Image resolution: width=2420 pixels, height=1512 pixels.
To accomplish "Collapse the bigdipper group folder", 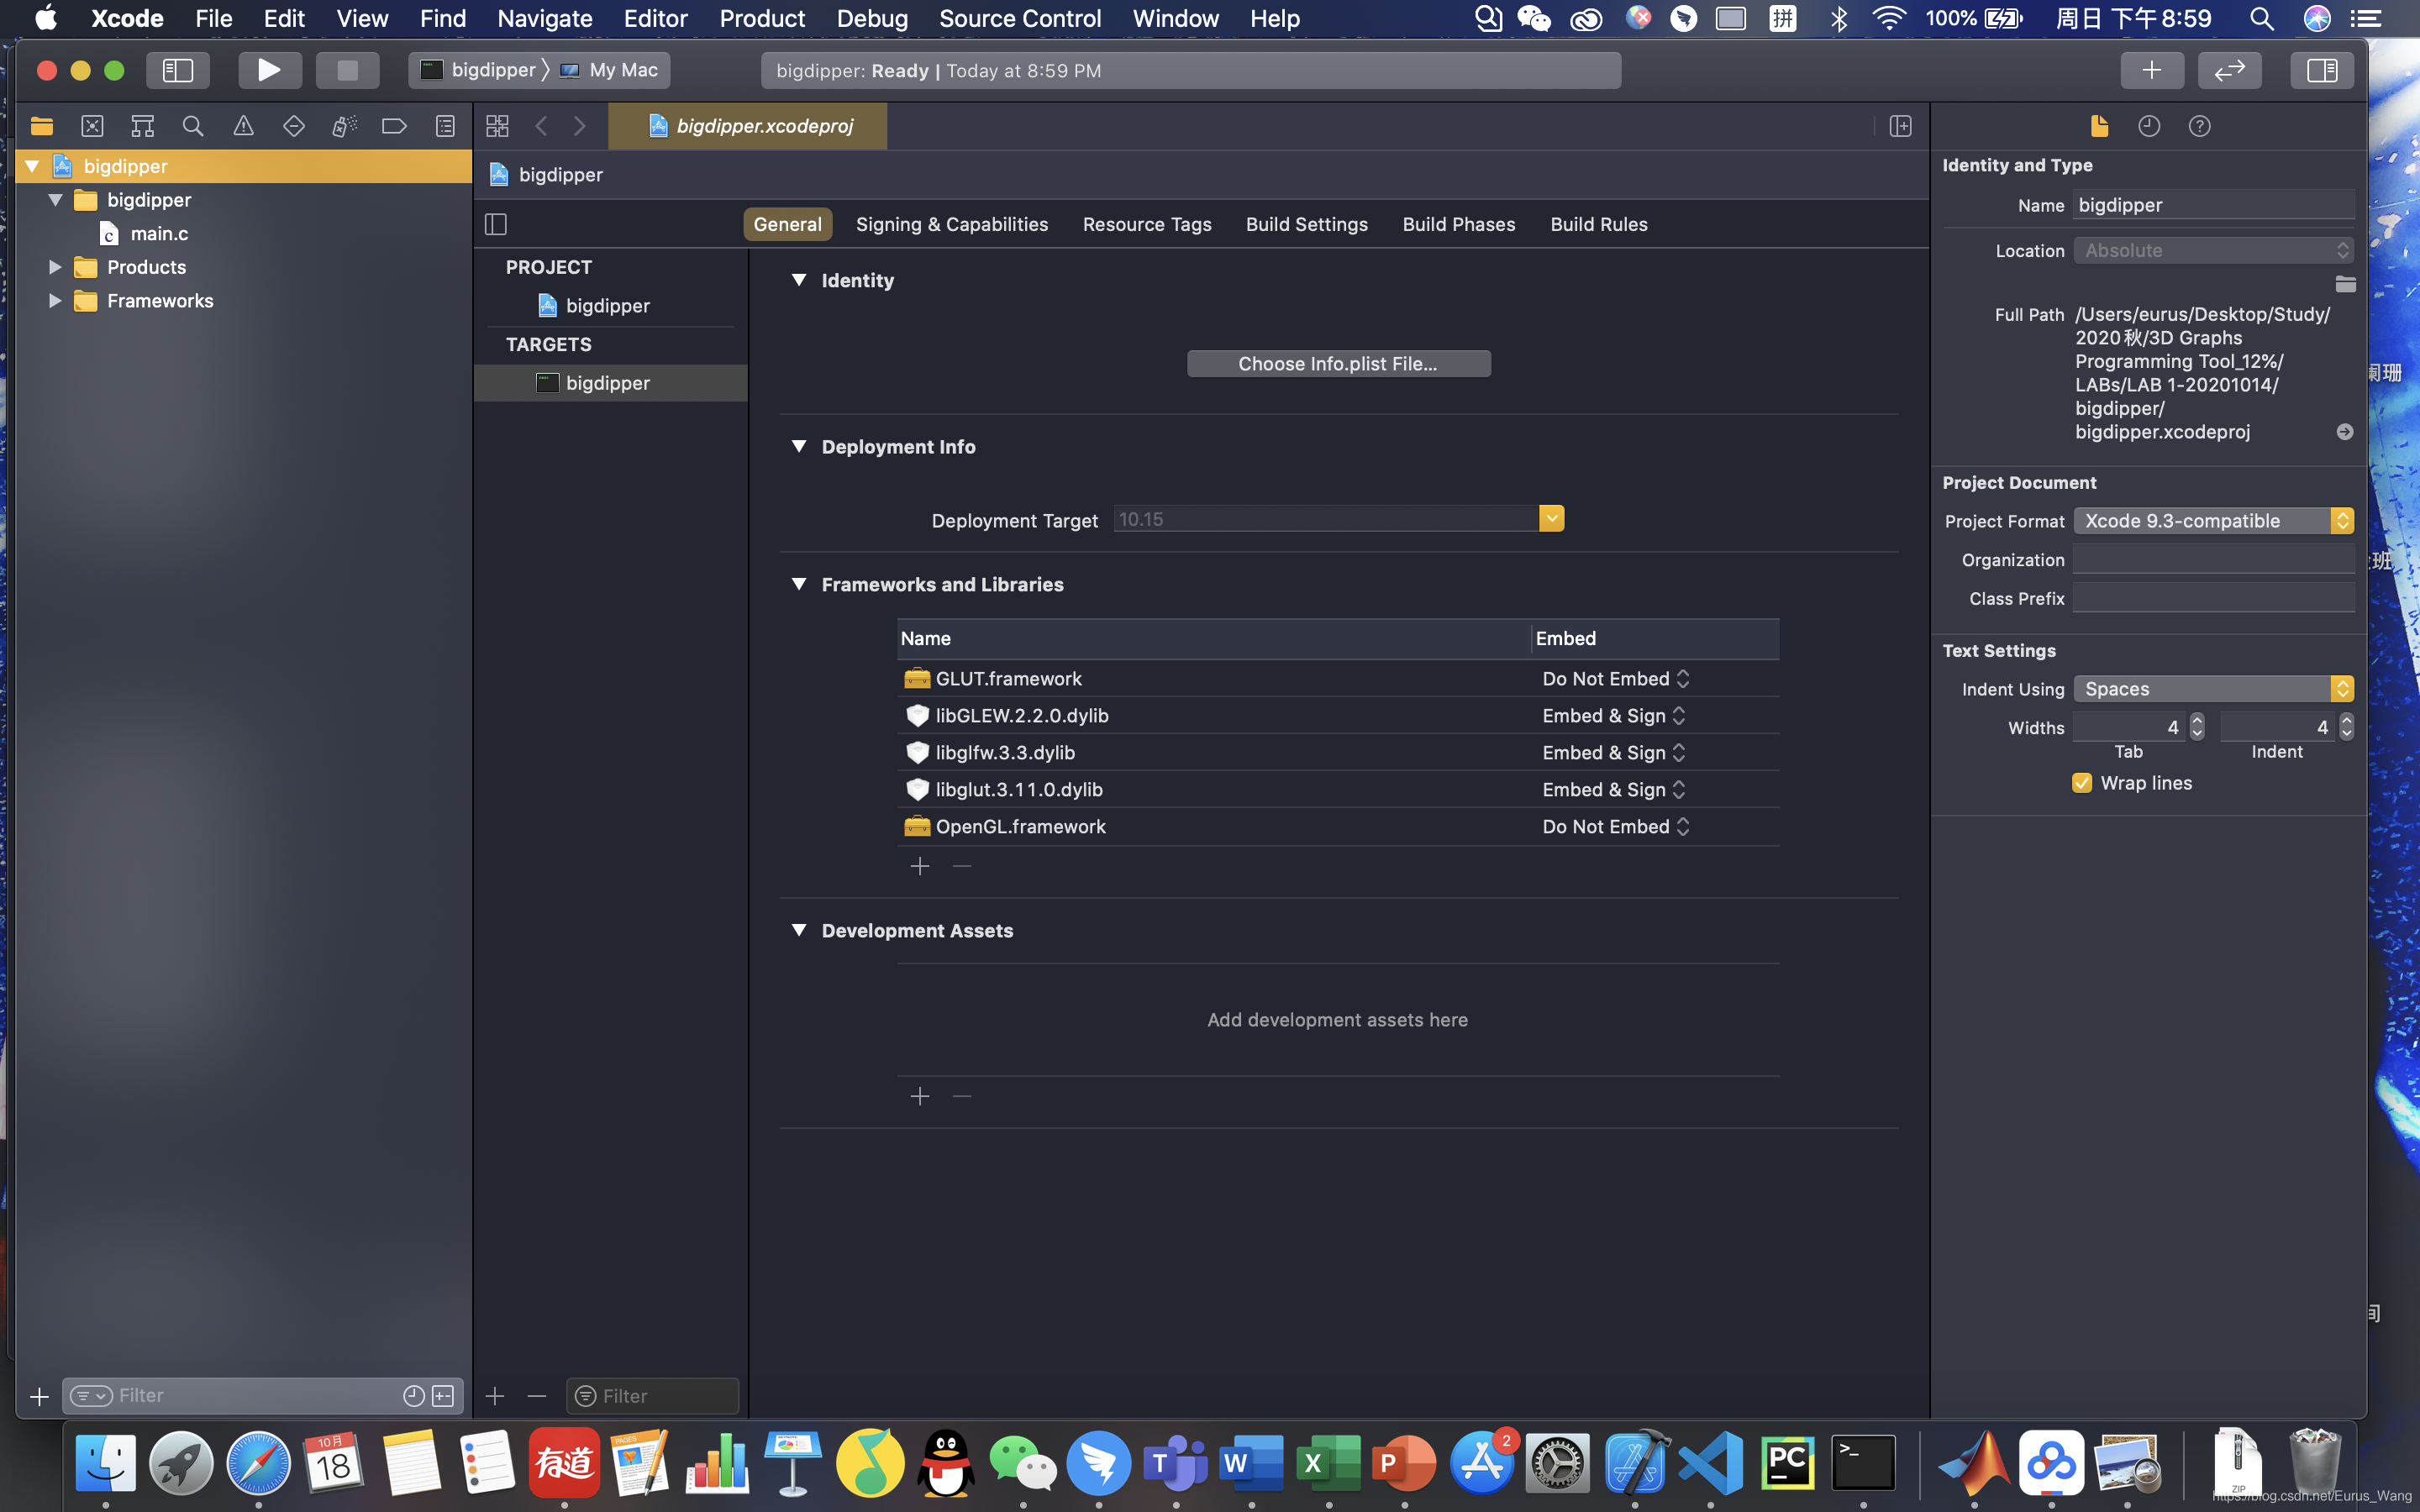I will point(56,200).
